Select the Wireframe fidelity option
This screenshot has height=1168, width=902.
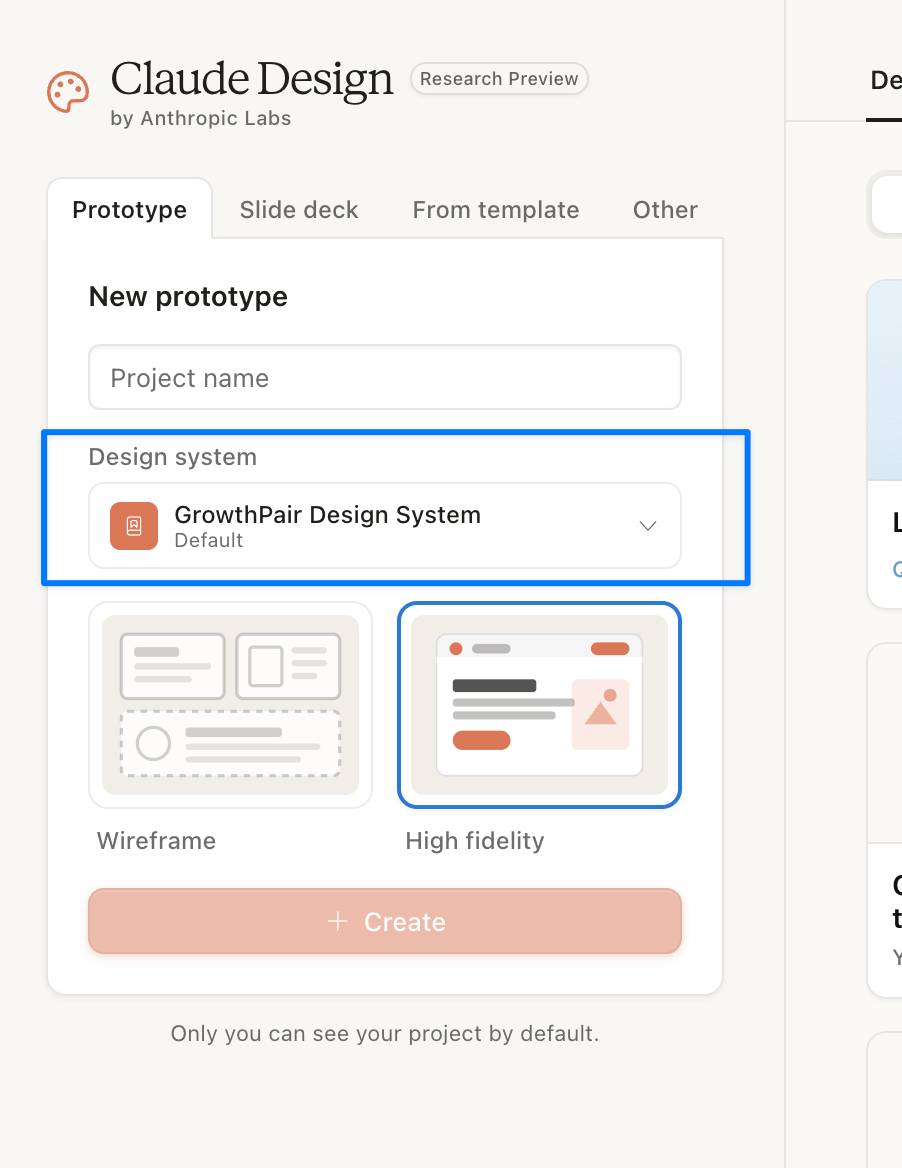coord(230,705)
